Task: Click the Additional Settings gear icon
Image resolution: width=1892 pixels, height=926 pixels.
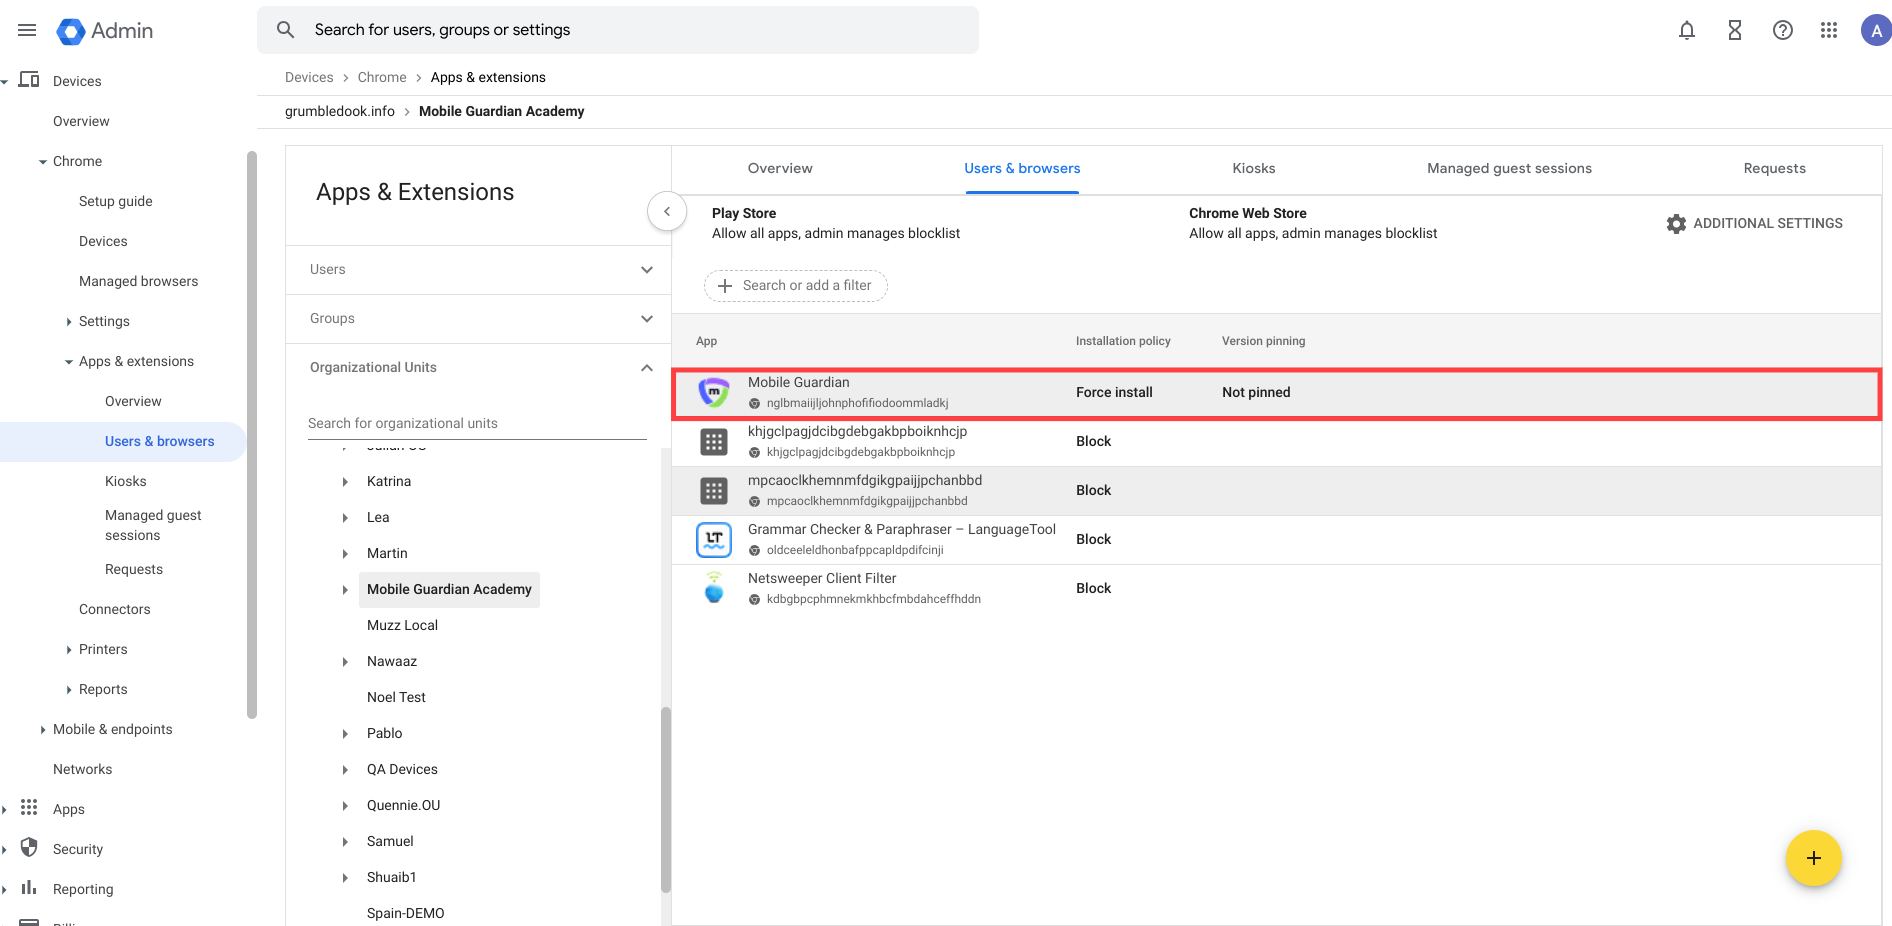Action: click(1676, 224)
